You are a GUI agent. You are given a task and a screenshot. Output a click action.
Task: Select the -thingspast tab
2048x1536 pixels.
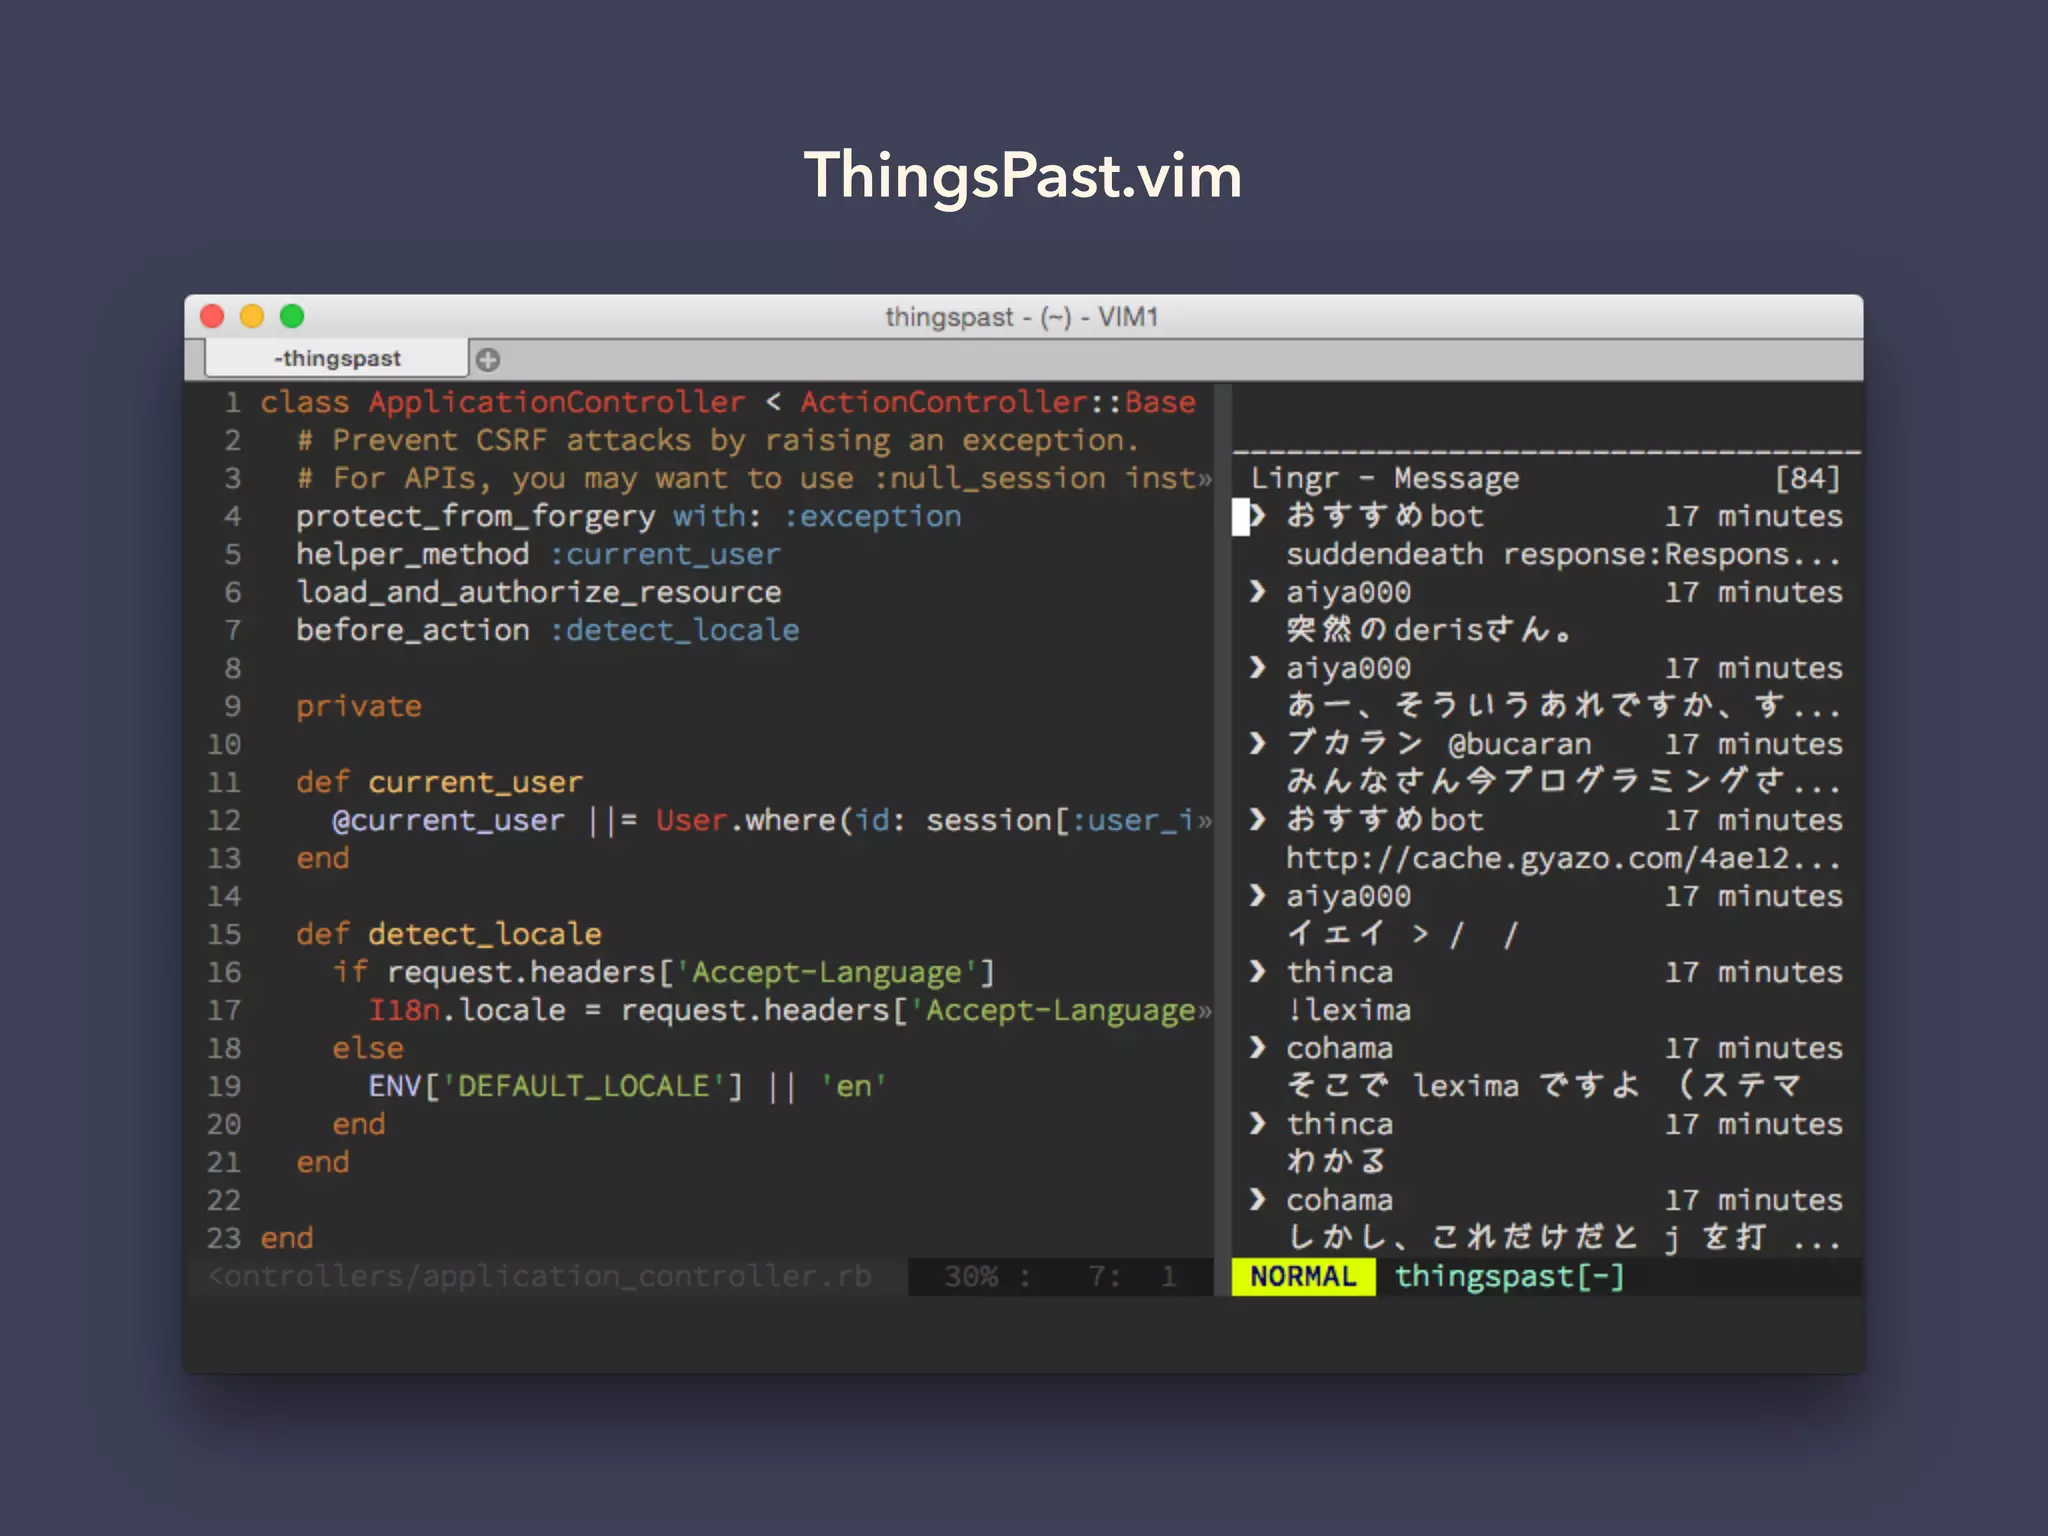(337, 358)
